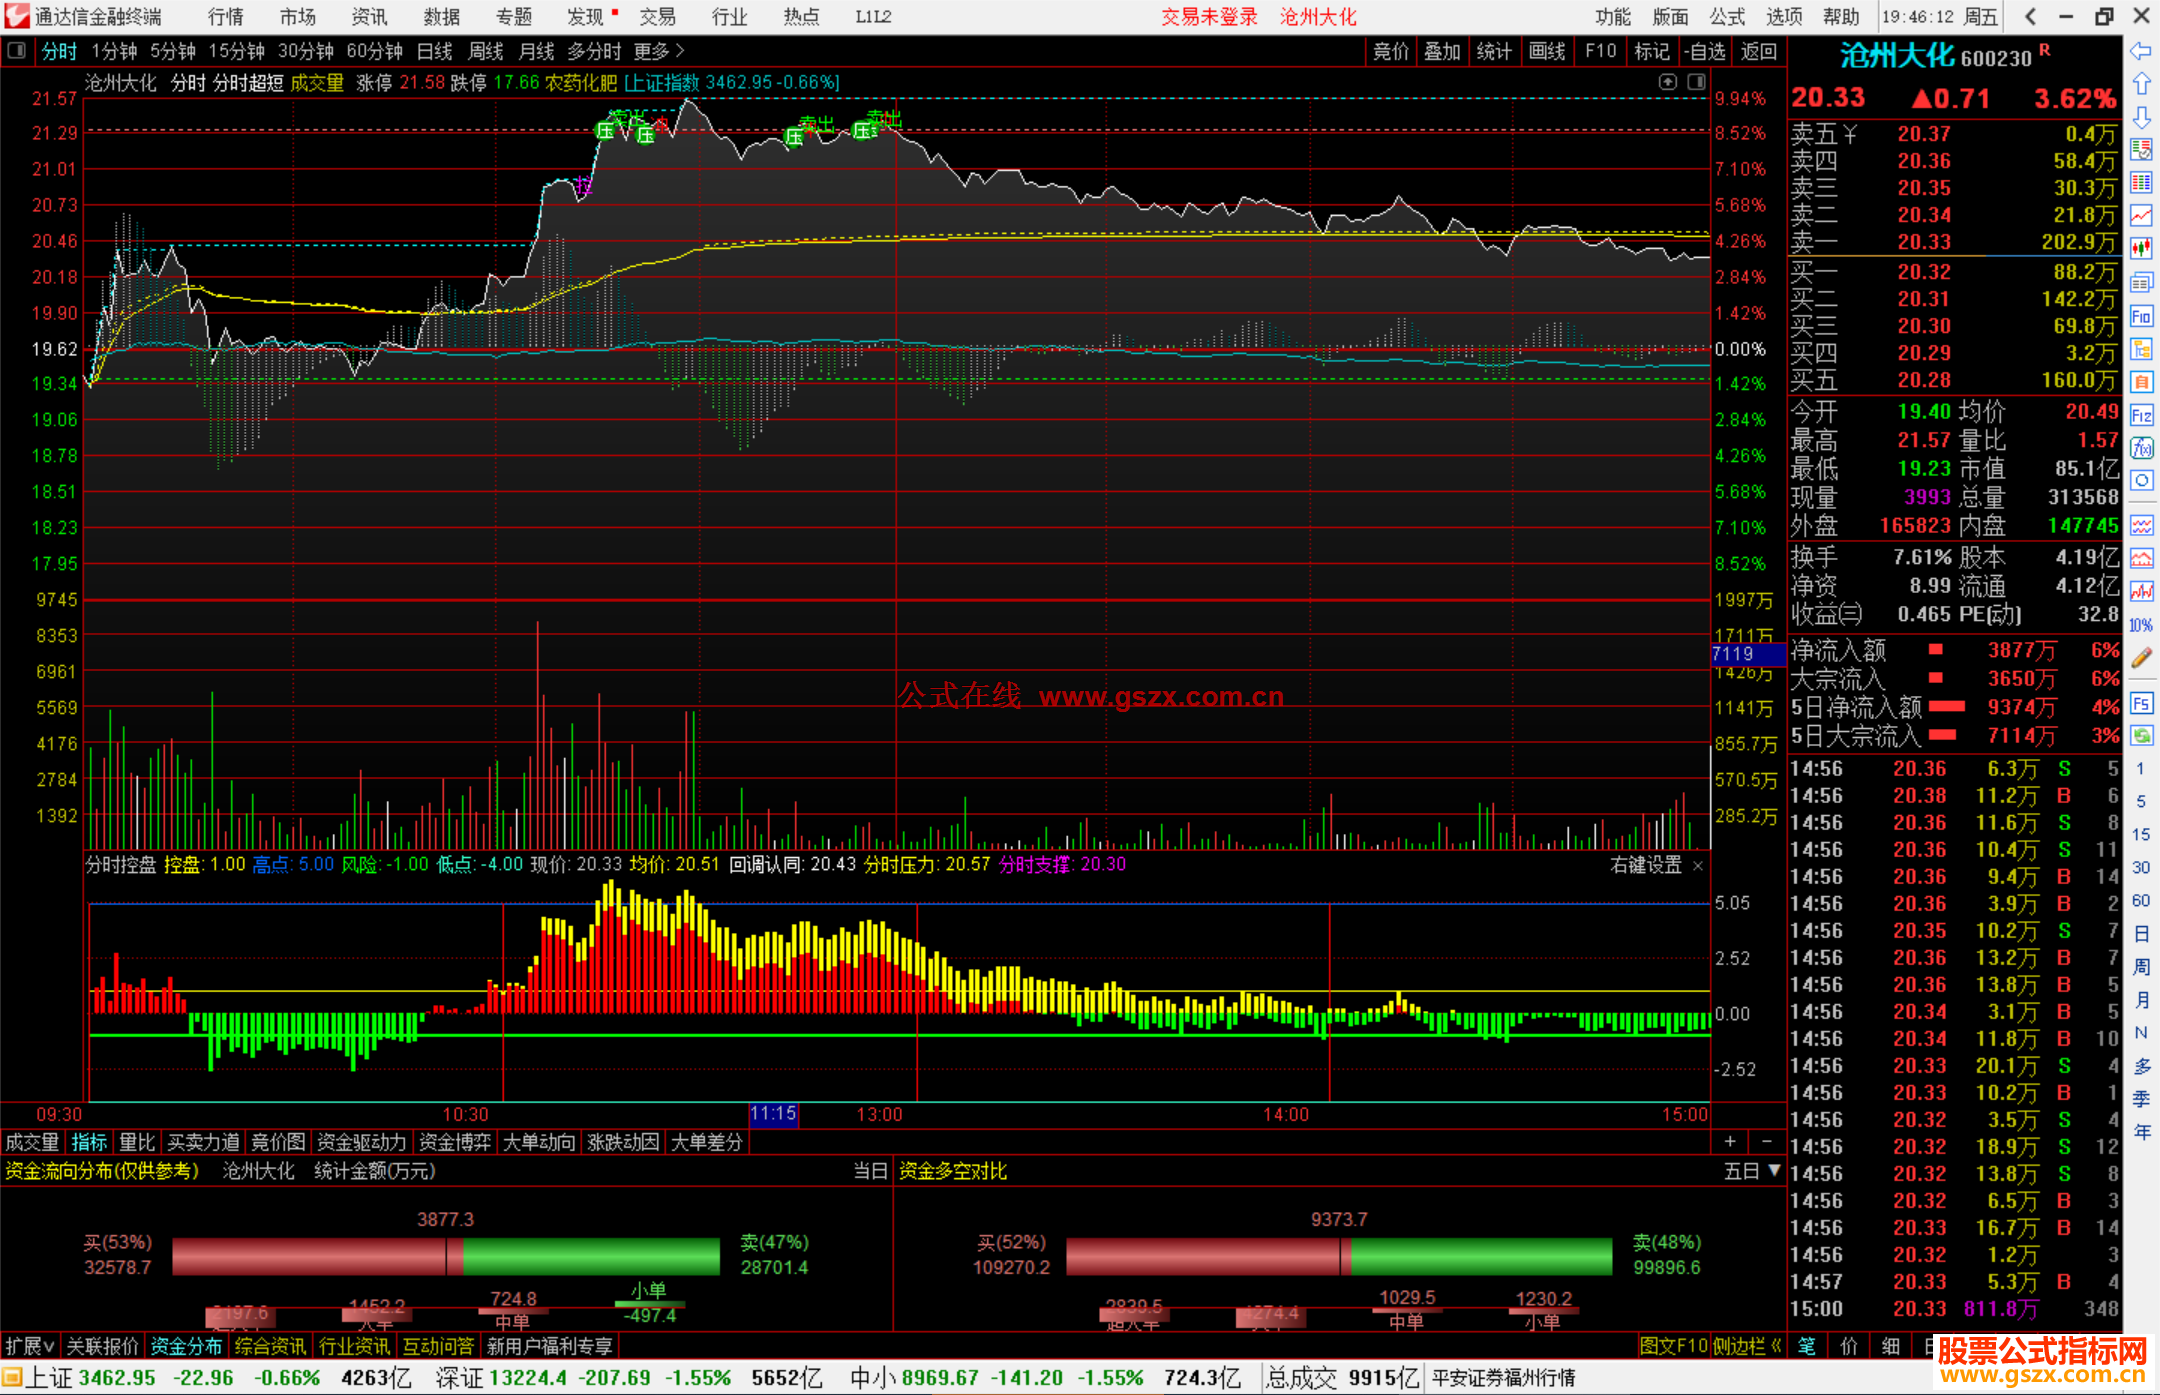The image size is (2160, 1395).
Task: Click the 沧州大化 stock name header
Action: [1897, 56]
